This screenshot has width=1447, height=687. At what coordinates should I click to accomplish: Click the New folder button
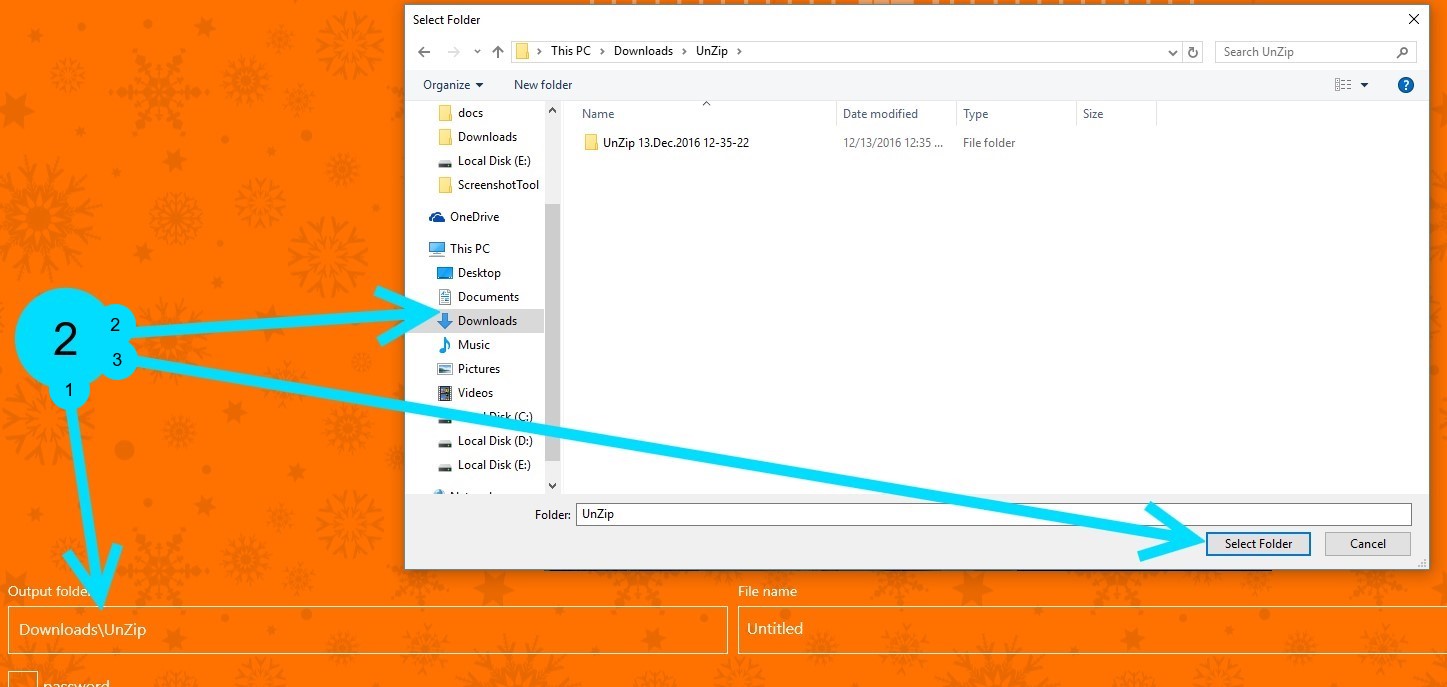pyautogui.click(x=543, y=85)
